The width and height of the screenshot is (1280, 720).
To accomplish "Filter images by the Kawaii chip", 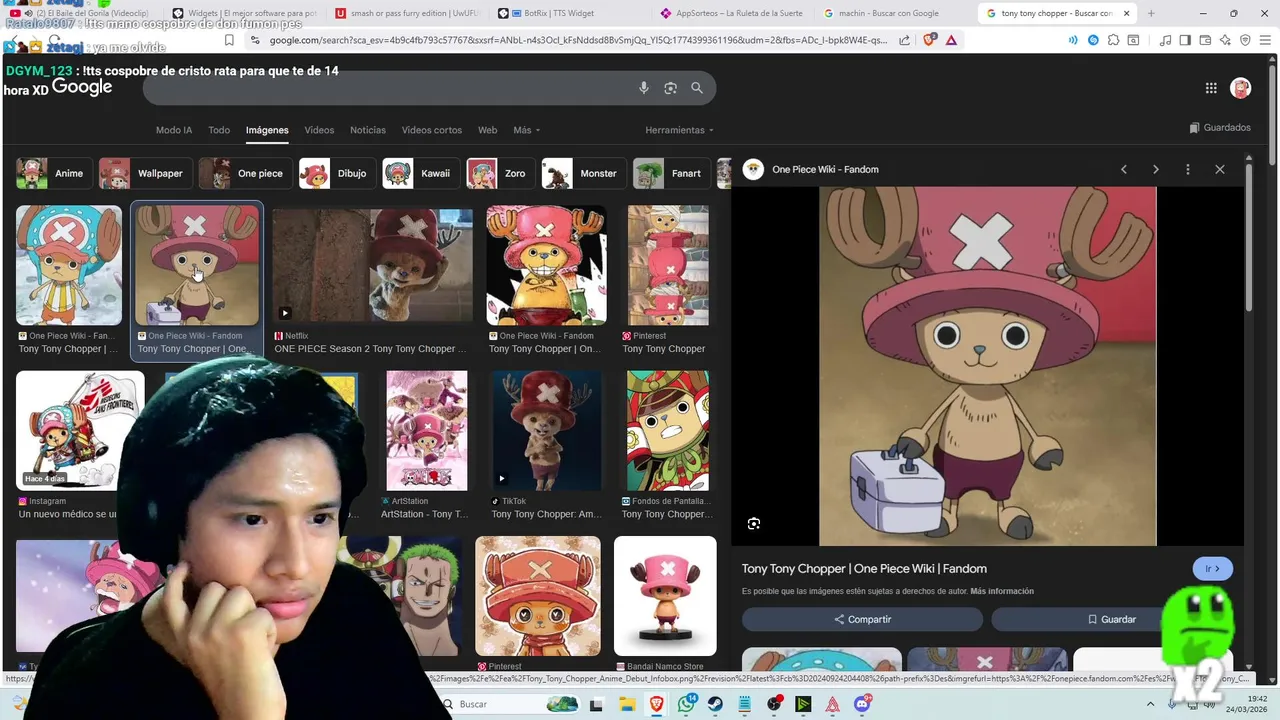I will point(421,173).
